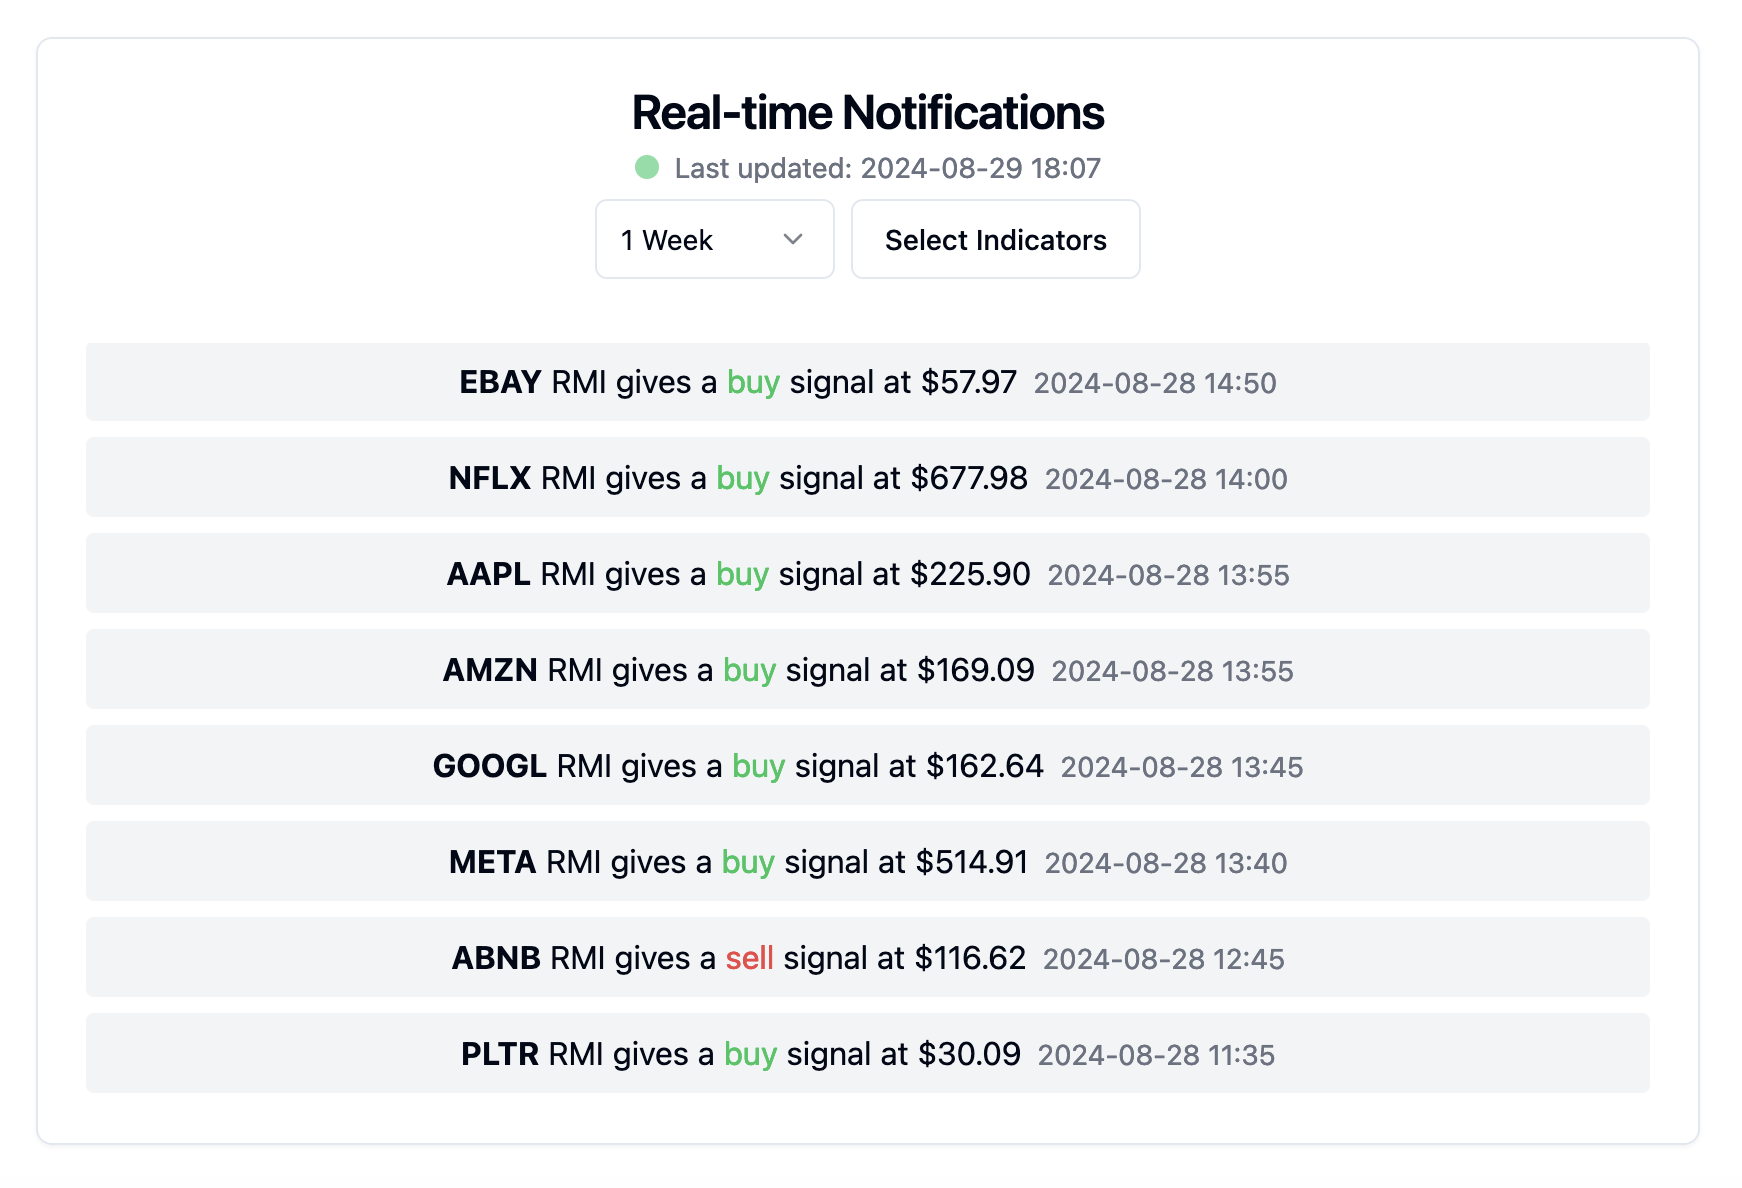Open the META buy signal at $514.91
Viewport: 1742px width, 1188px height.
[868, 862]
